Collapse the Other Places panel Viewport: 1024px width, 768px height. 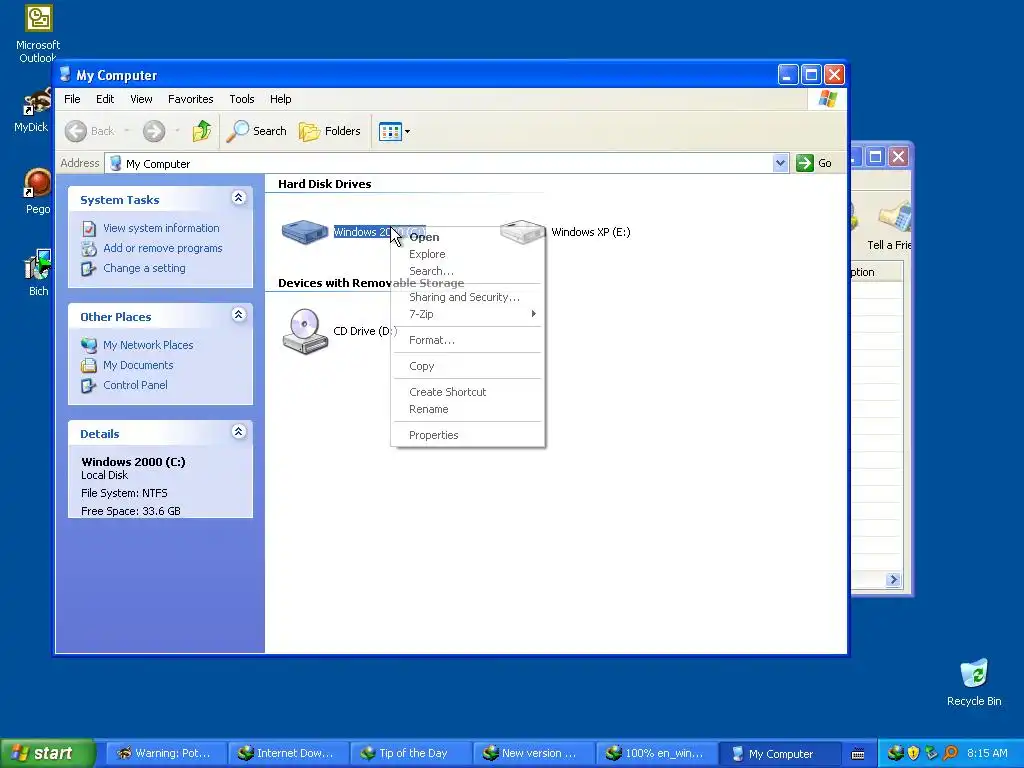(x=238, y=315)
